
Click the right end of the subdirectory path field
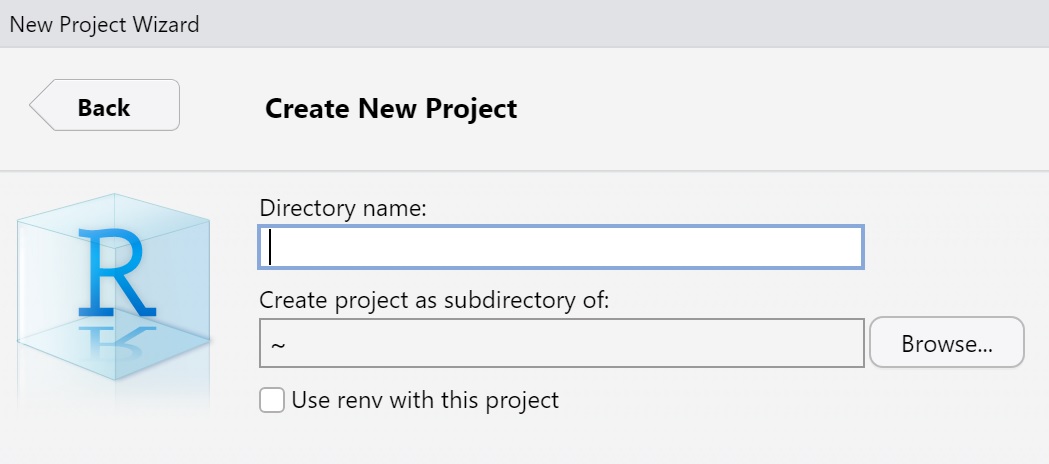tap(850, 344)
